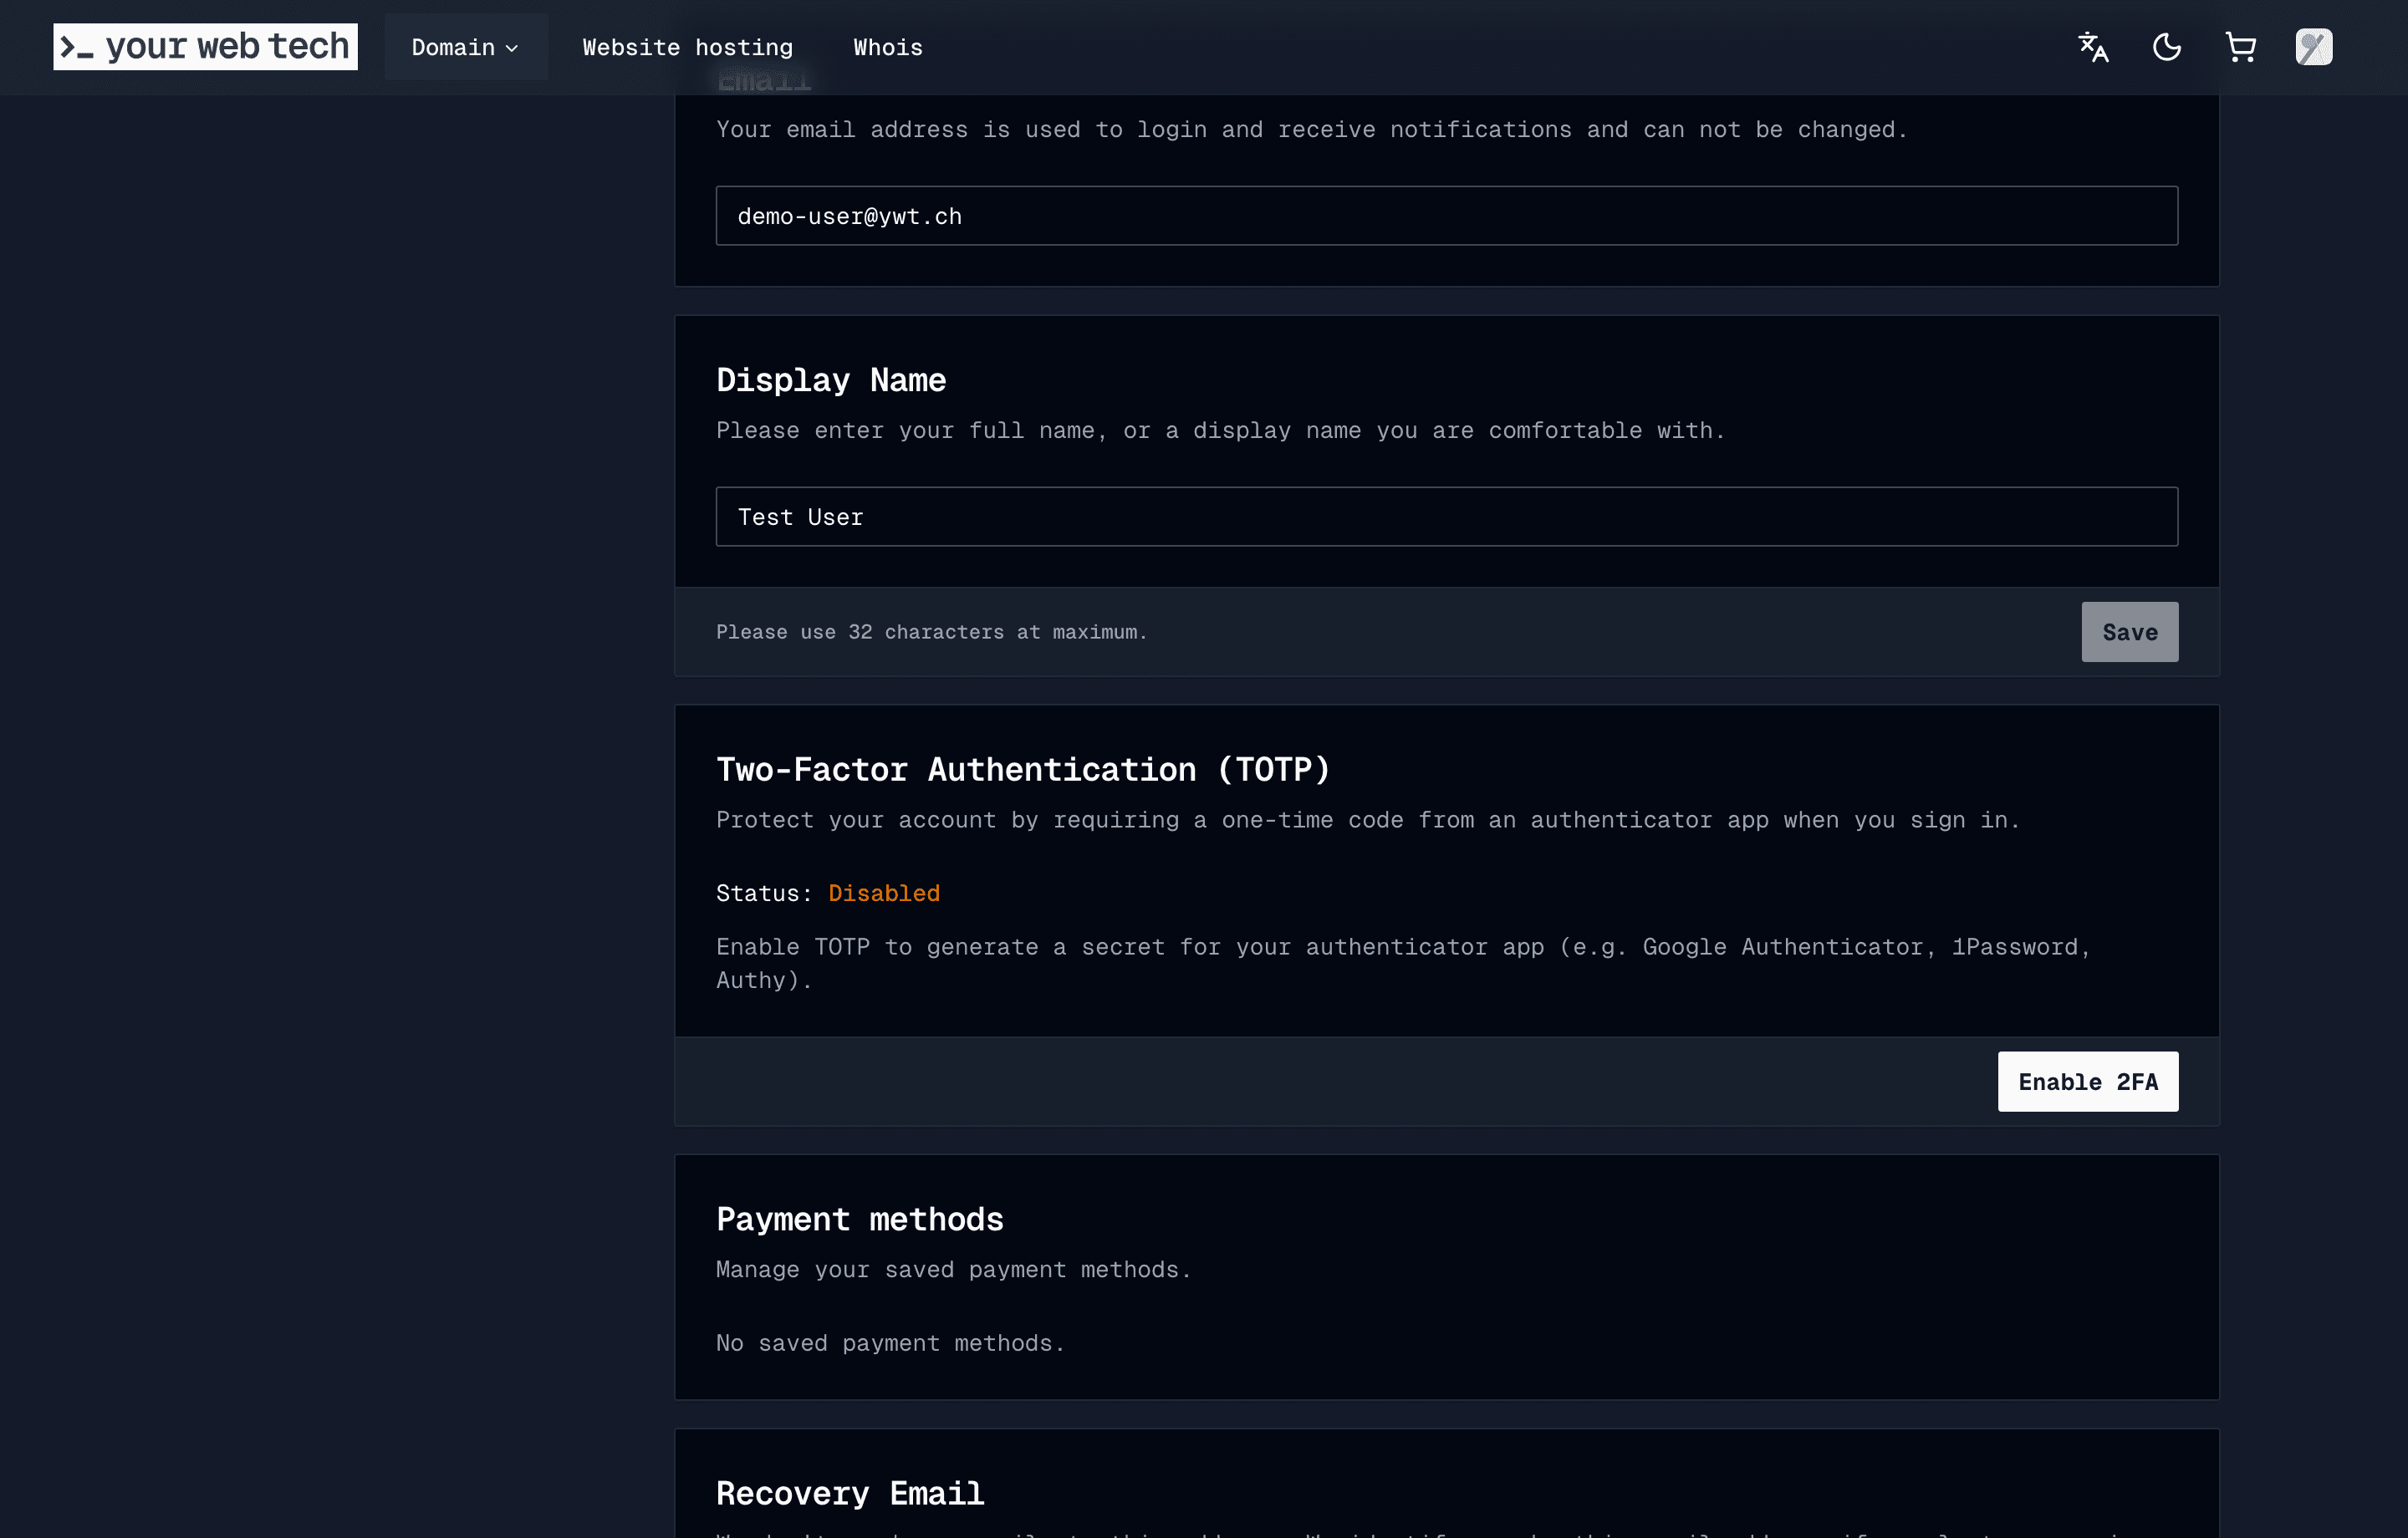Click the Payment methods heading
This screenshot has width=2408, height=1538.
[x=860, y=1220]
